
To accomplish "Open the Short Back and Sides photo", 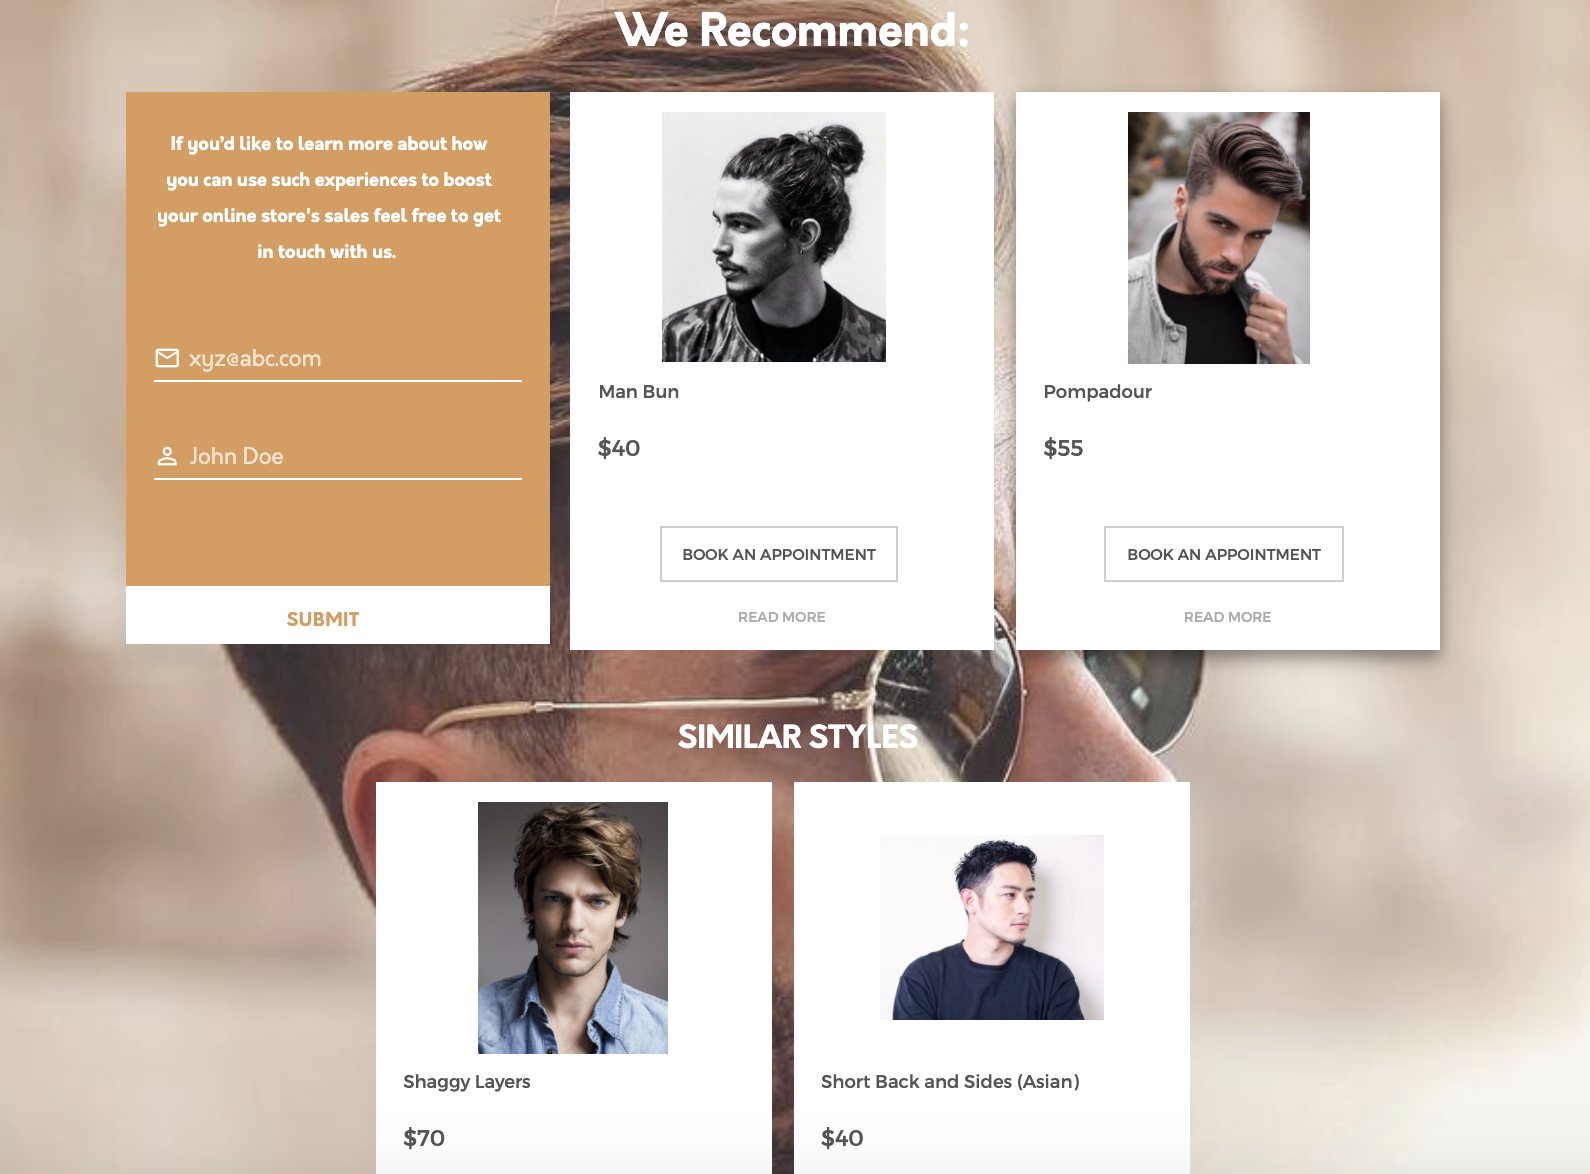I will point(992,928).
